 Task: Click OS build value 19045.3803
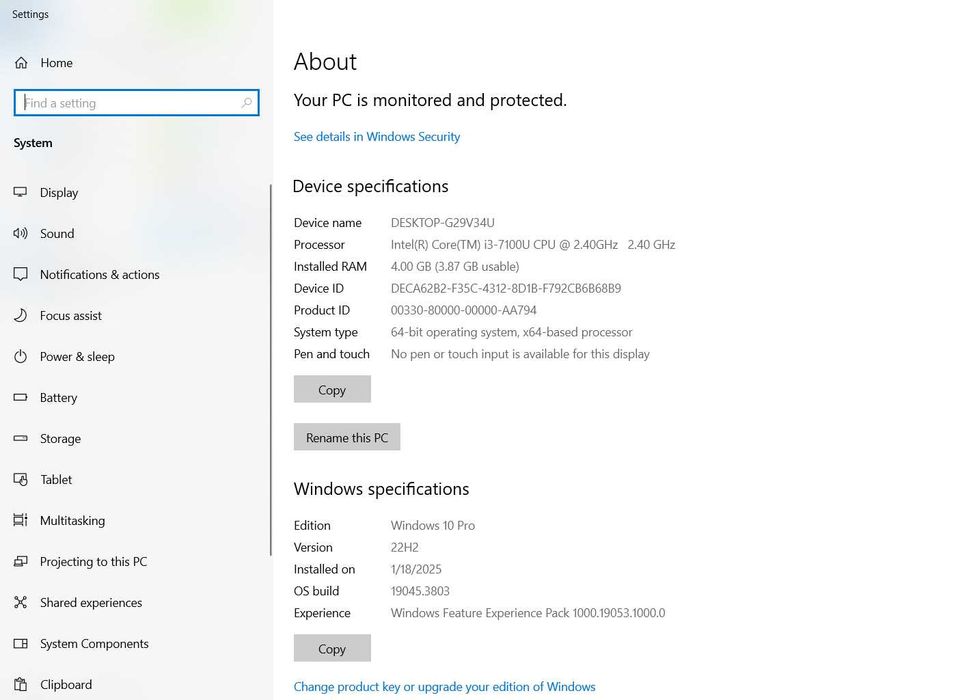(420, 591)
